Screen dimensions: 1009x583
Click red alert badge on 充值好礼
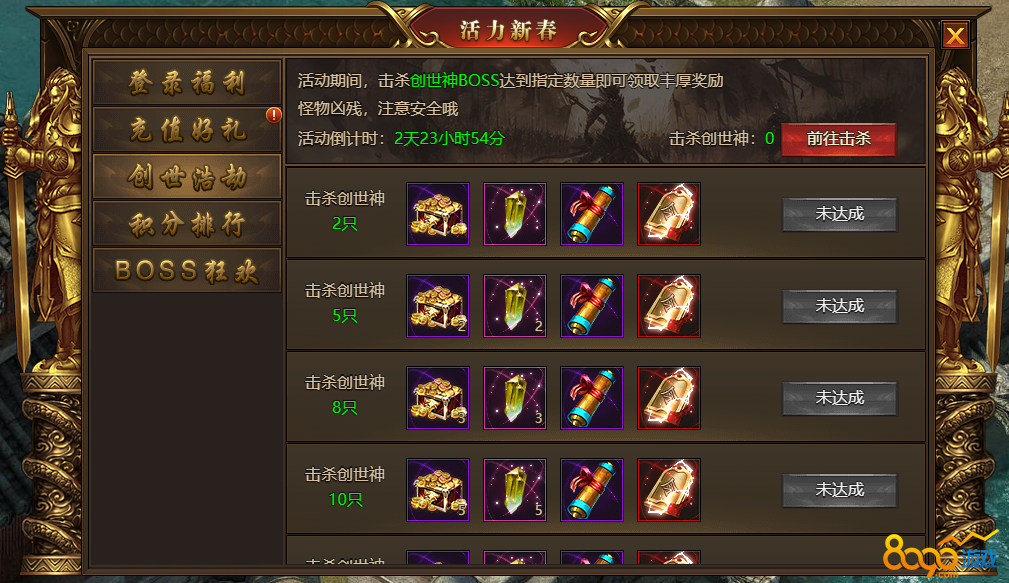coord(273,115)
